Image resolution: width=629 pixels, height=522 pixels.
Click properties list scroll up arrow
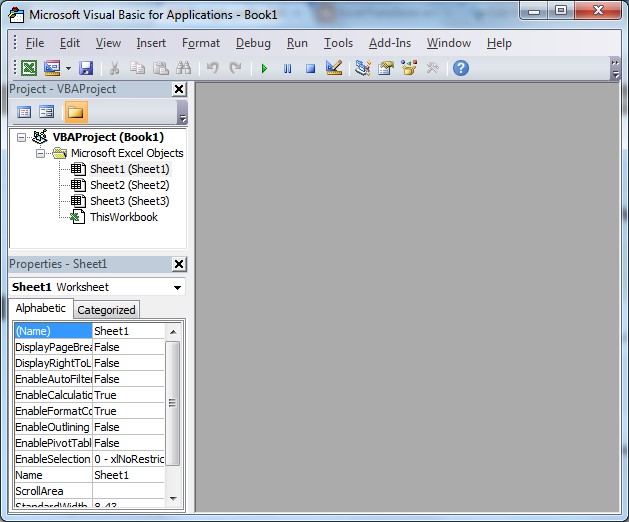click(x=173, y=332)
